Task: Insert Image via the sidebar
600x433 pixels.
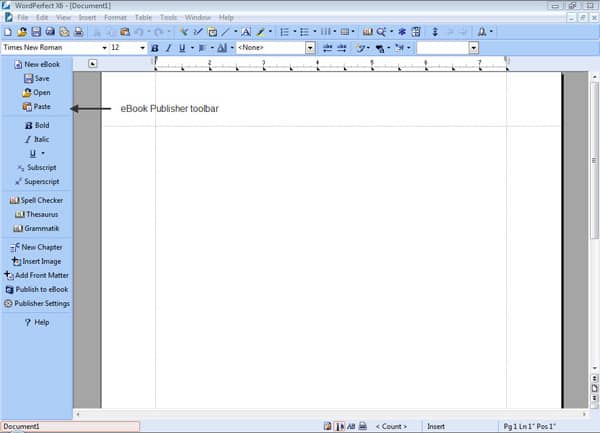Action: (x=36, y=261)
